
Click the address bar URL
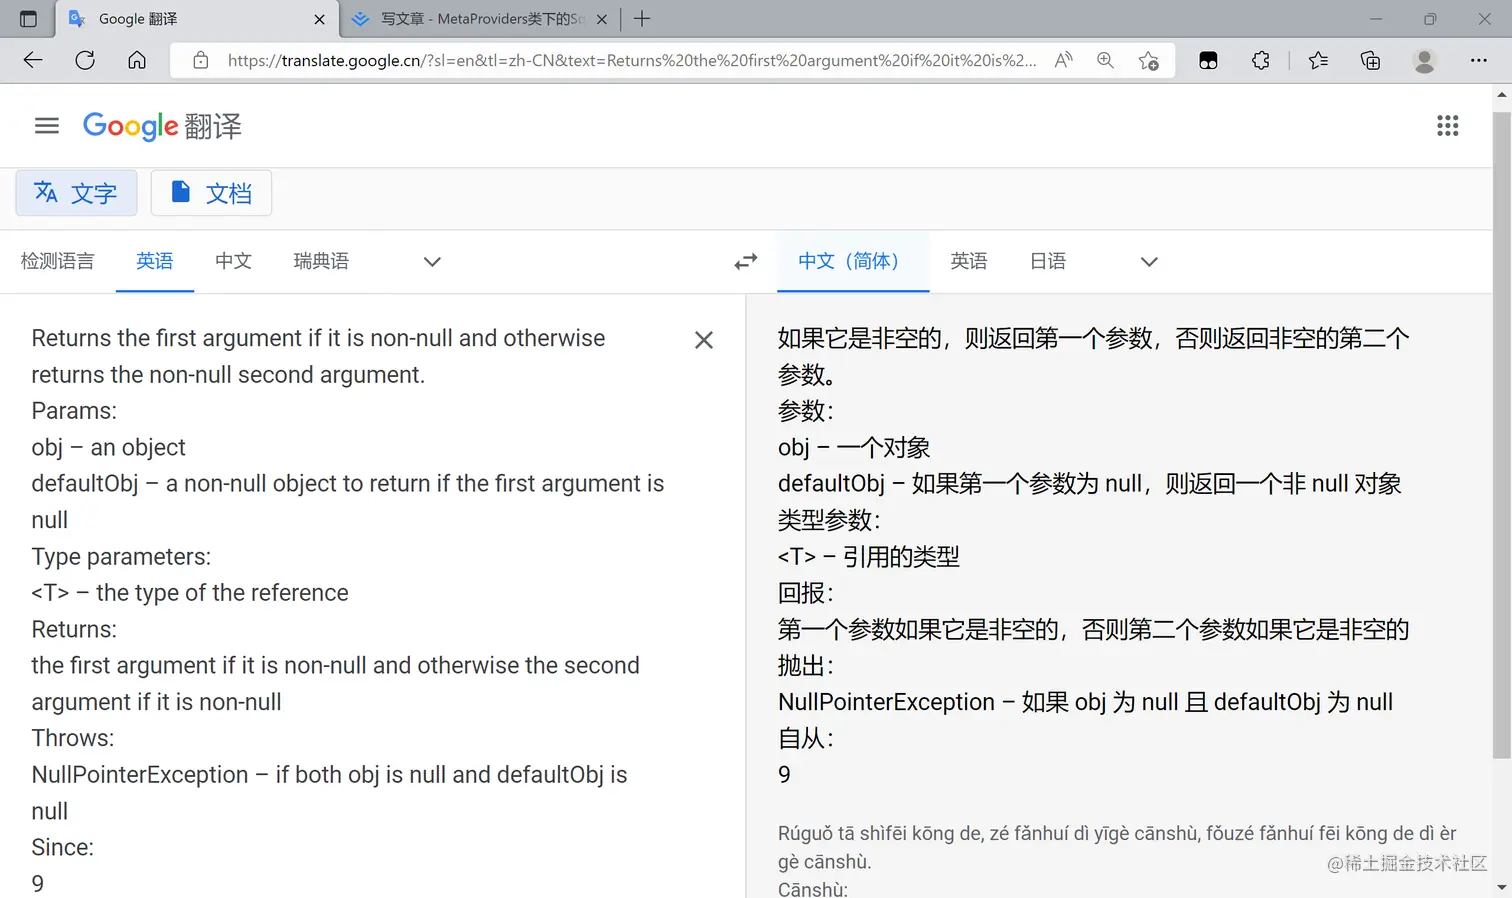tap(632, 60)
